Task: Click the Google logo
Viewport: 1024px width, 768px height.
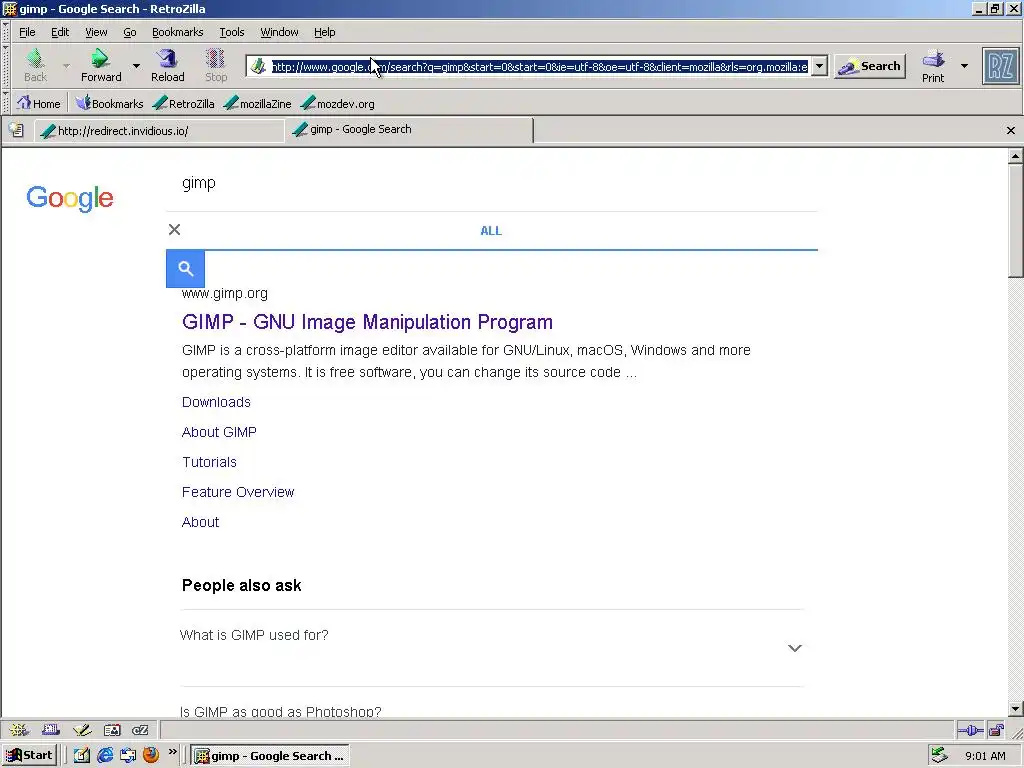Action: [x=70, y=198]
